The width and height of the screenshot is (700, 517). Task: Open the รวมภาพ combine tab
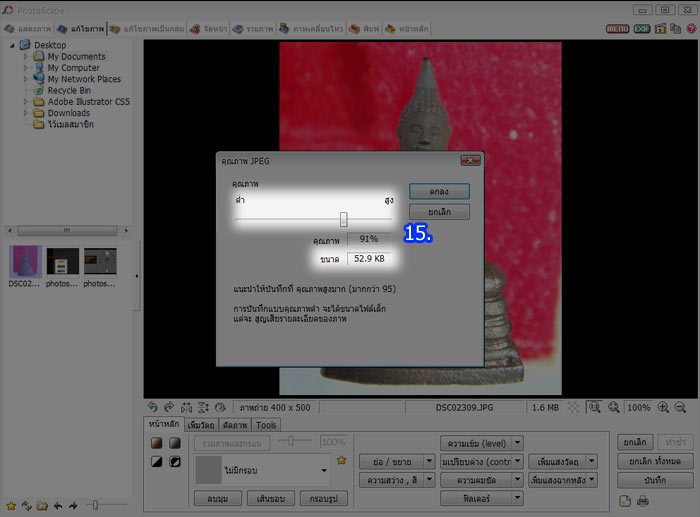tap(253, 29)
